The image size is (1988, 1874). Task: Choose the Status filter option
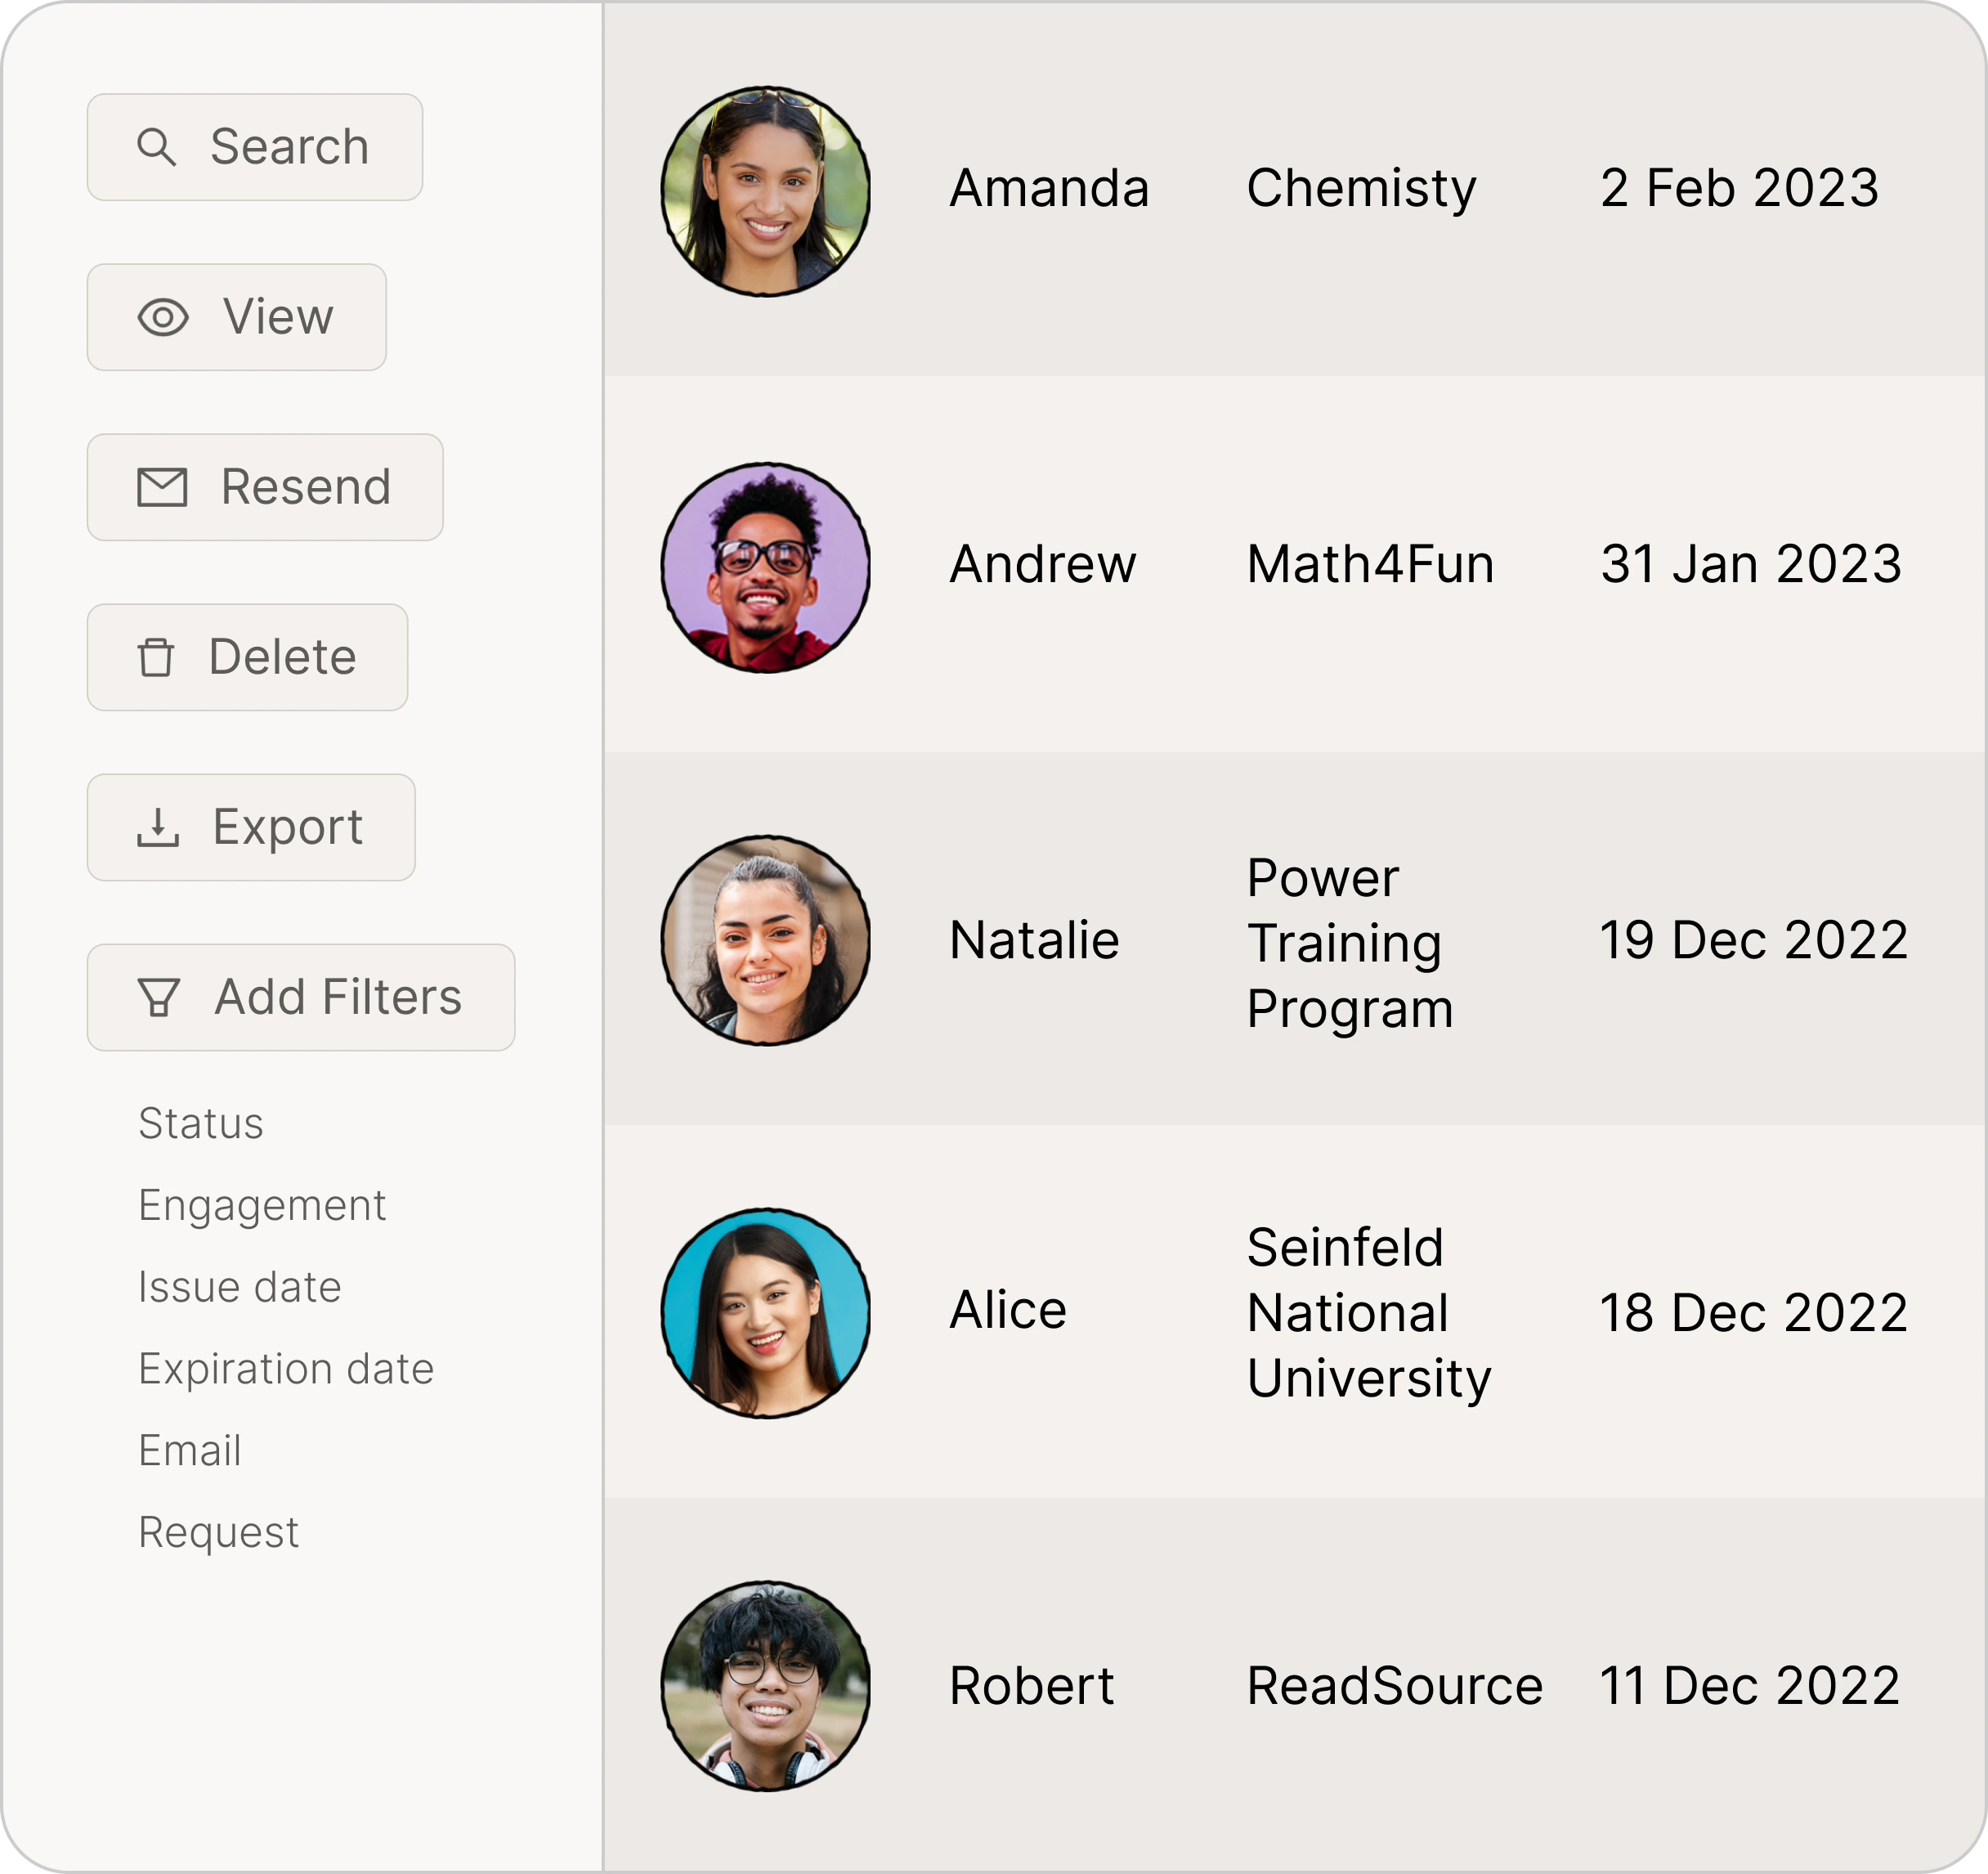(x=201, y=1124)
